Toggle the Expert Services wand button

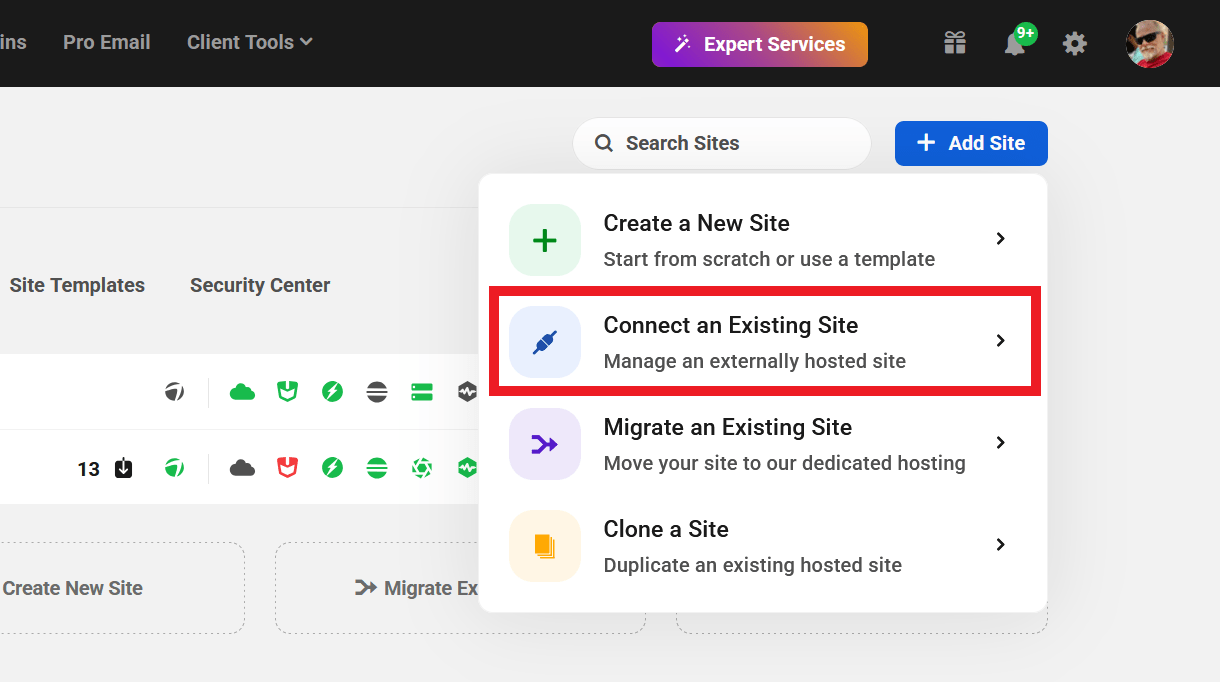(x=759, y=44)
